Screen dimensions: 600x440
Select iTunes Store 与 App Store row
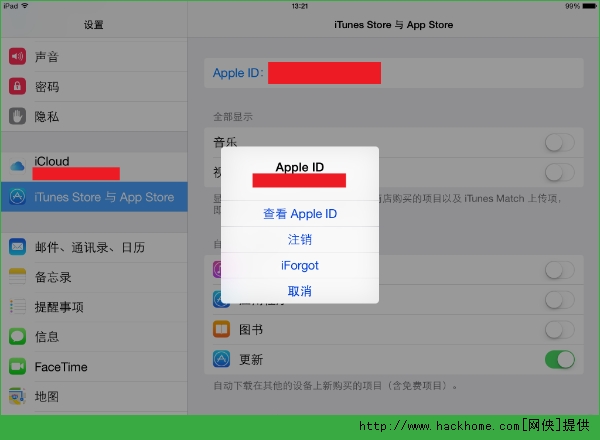pos(94,197)
